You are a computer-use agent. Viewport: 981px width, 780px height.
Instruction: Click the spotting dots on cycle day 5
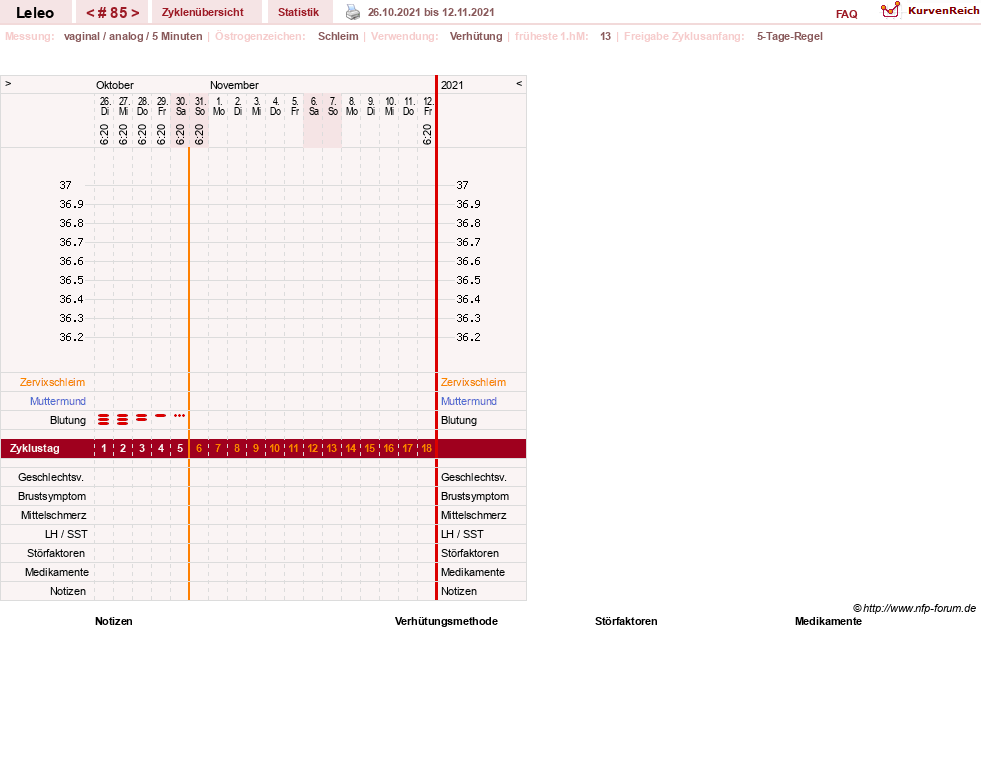point(180,415)
